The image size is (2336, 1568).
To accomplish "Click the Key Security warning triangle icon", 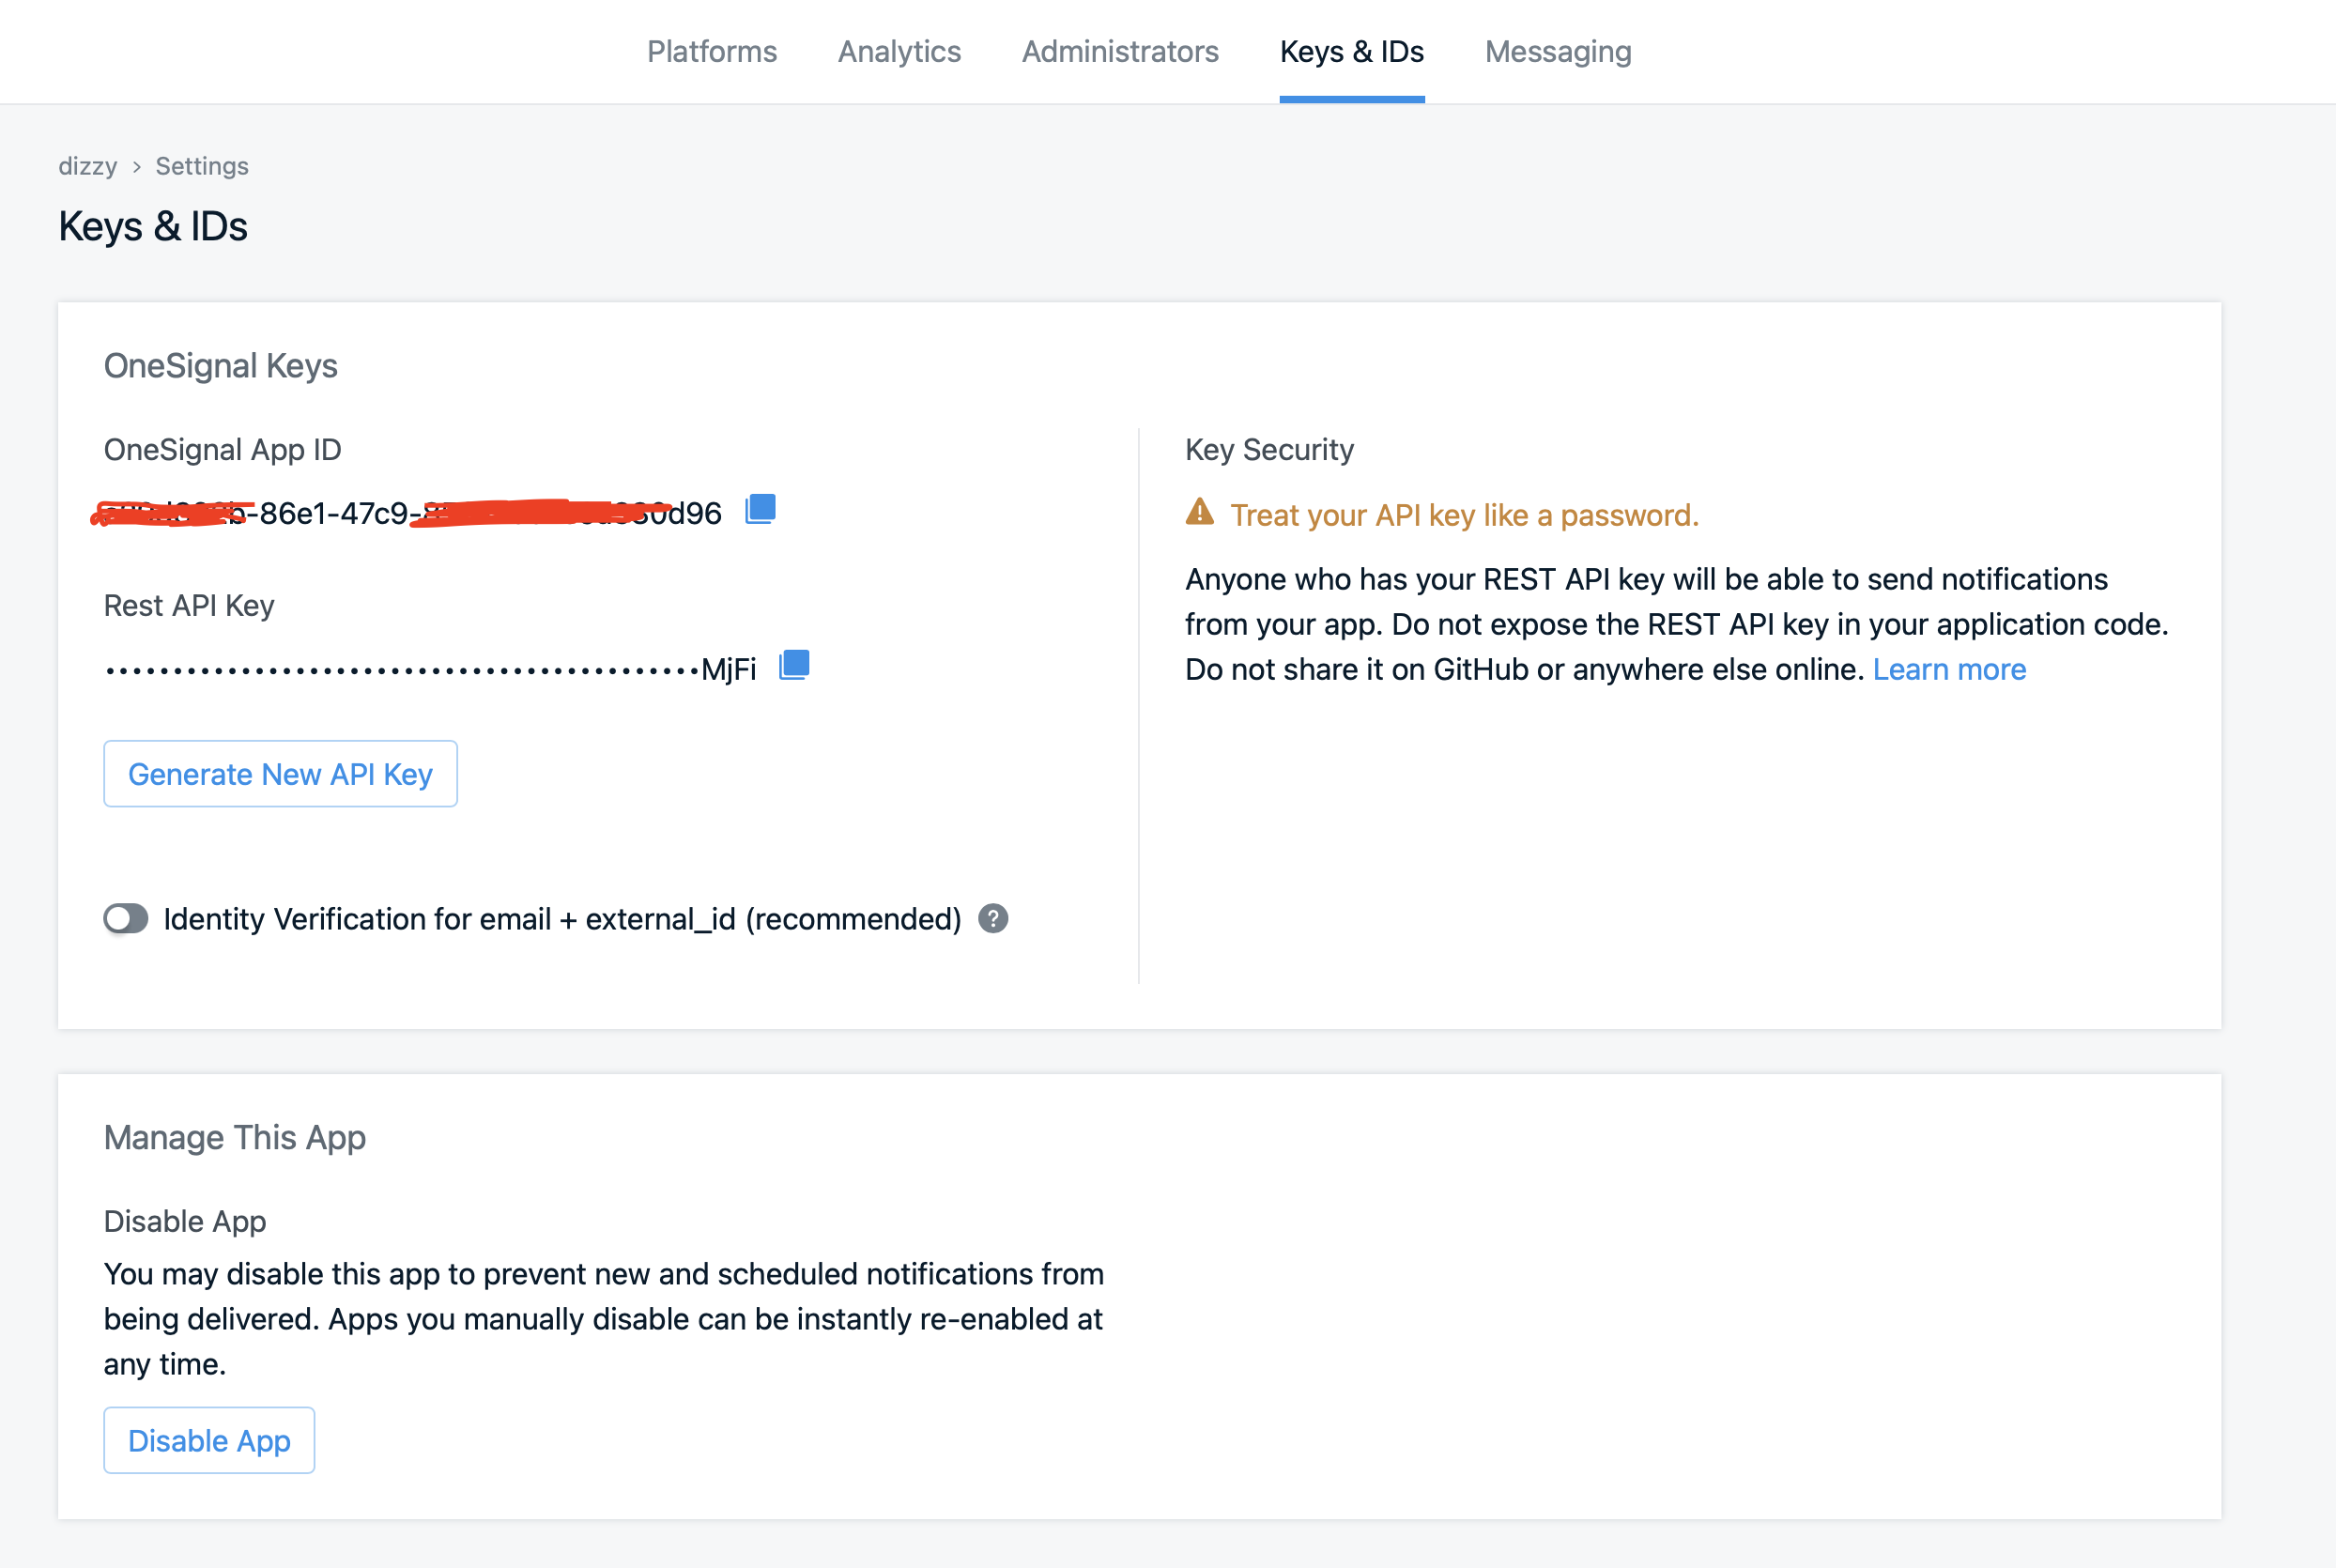I will click(1199, 513).
